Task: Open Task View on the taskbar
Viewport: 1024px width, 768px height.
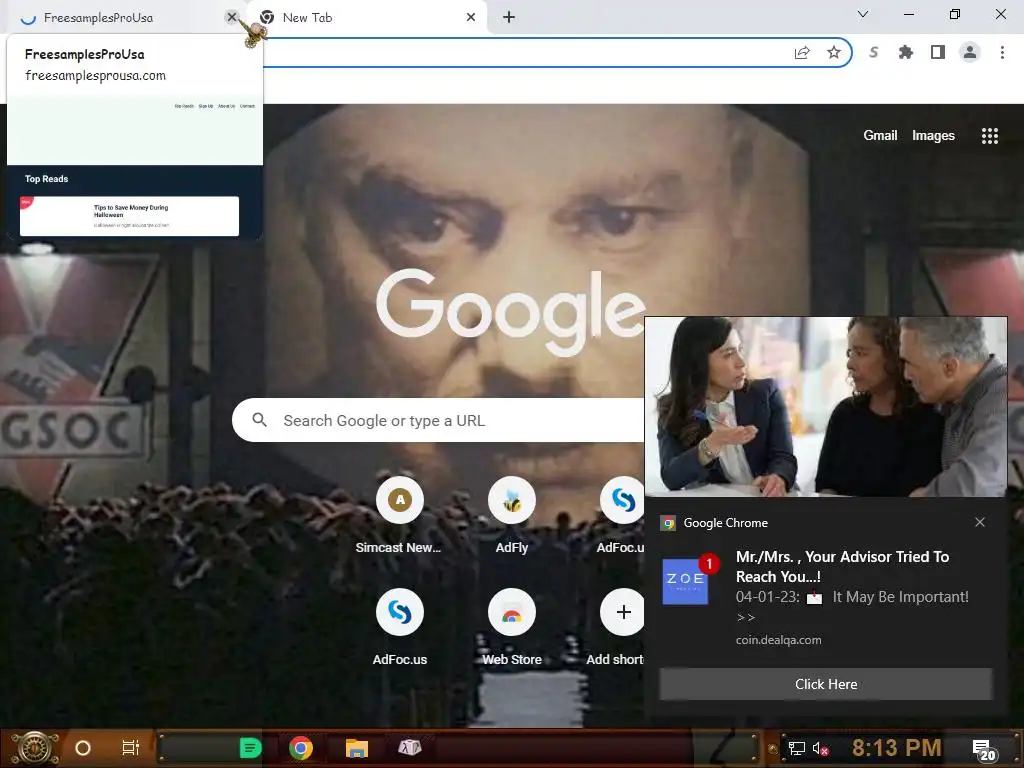Action: (131, 748)
